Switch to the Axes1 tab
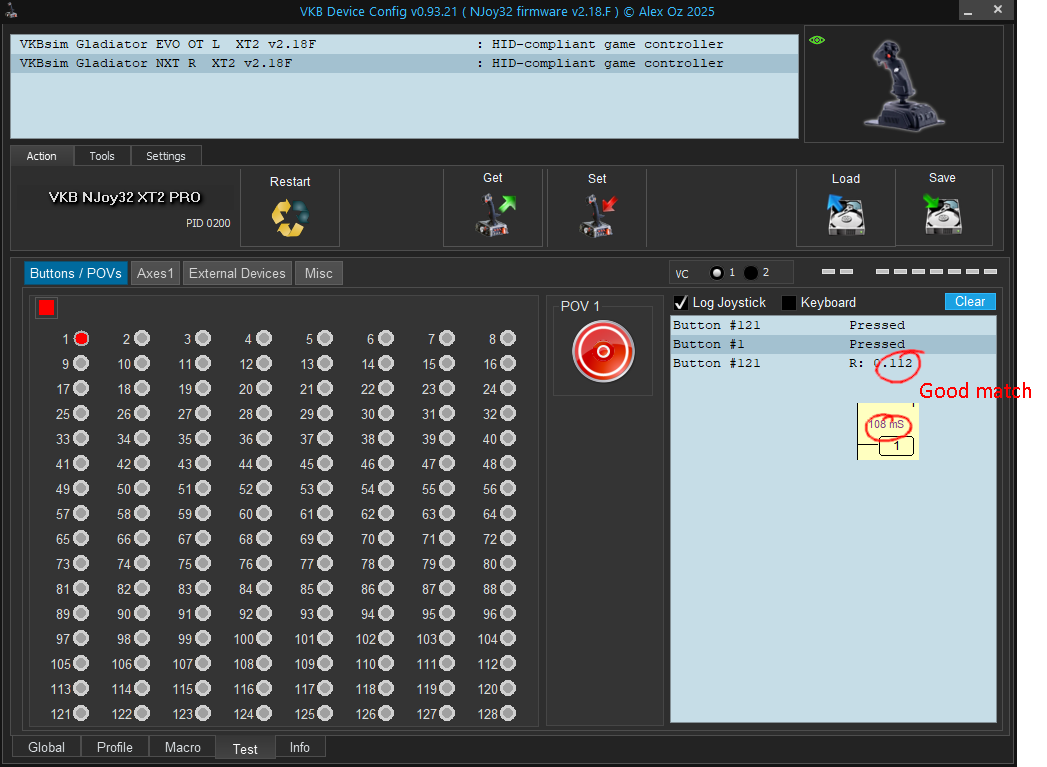The width and height of the screenshot is (1047, 767). pyautogui.click(x=155, y=273)
